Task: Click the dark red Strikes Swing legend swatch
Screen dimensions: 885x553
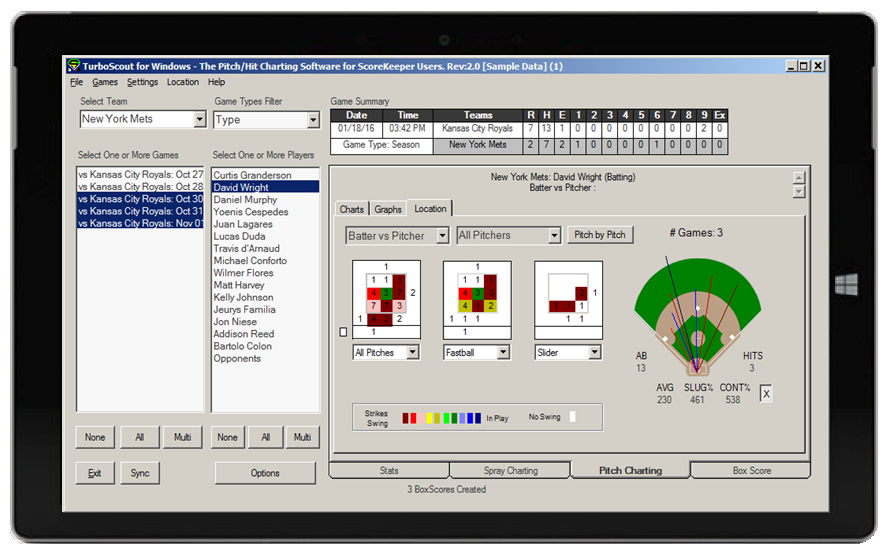Action: point(405,418)
